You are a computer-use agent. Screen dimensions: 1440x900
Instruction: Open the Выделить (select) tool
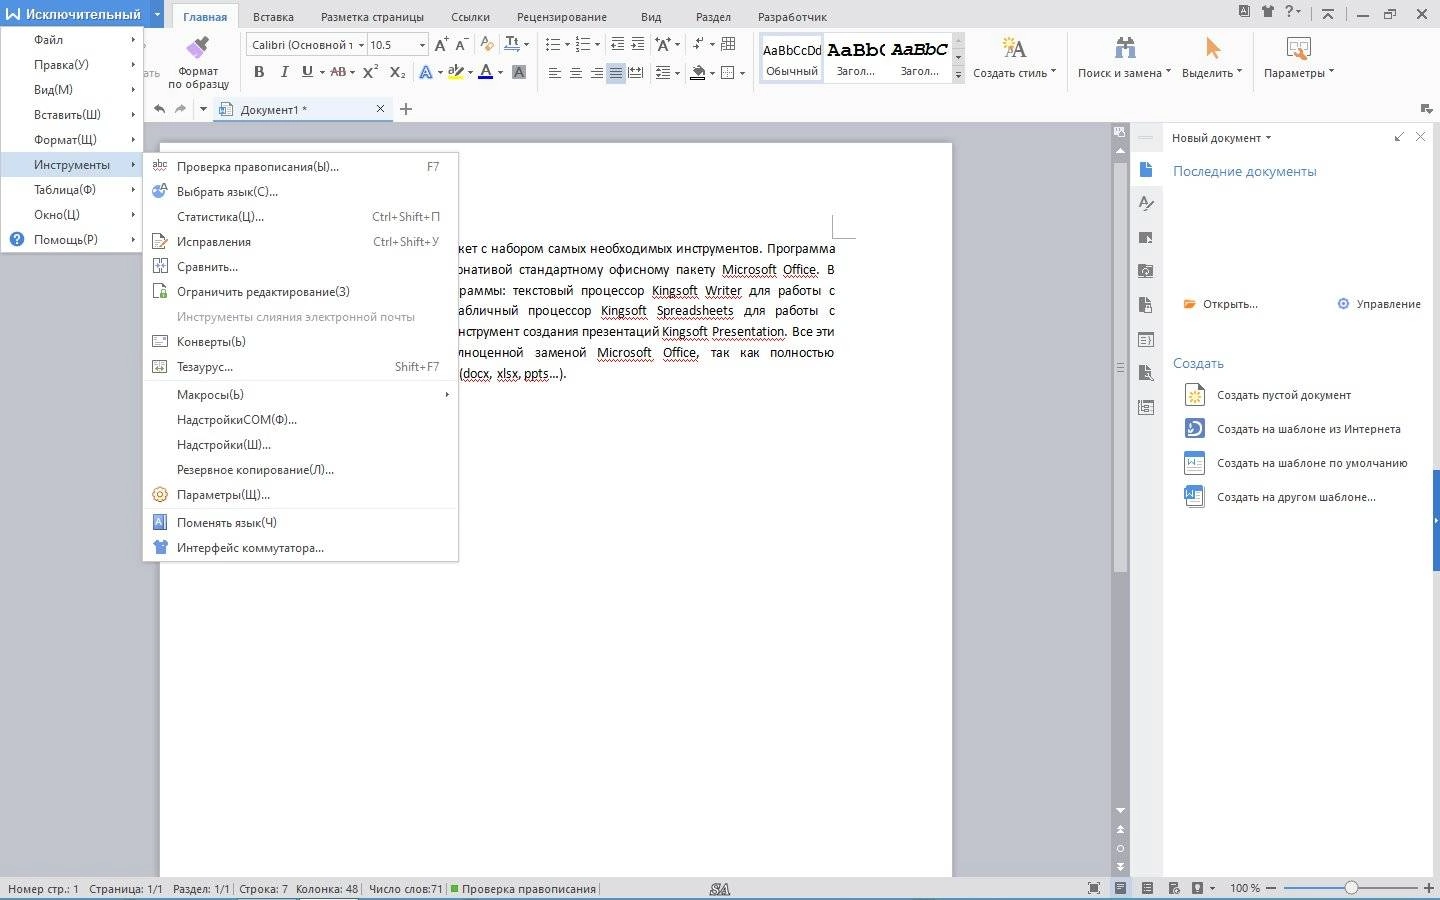point(1212,57)
